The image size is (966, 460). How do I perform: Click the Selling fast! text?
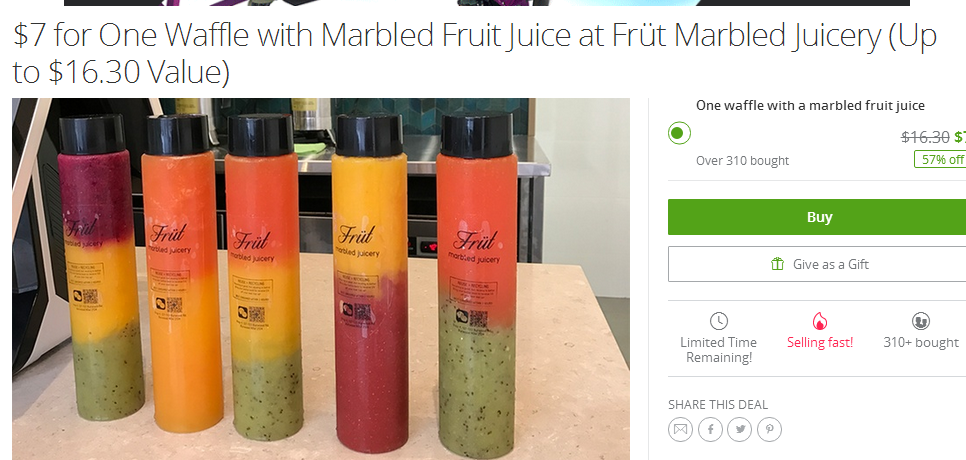tap(819, 342)
